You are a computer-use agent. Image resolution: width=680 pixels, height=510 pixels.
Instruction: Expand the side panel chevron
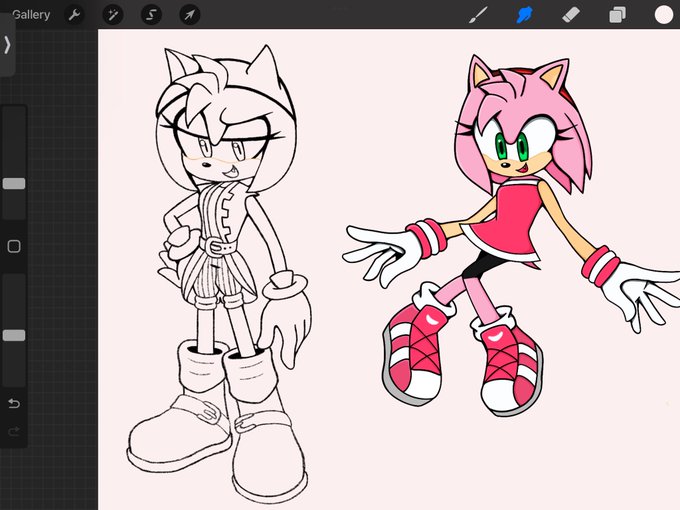7,45
